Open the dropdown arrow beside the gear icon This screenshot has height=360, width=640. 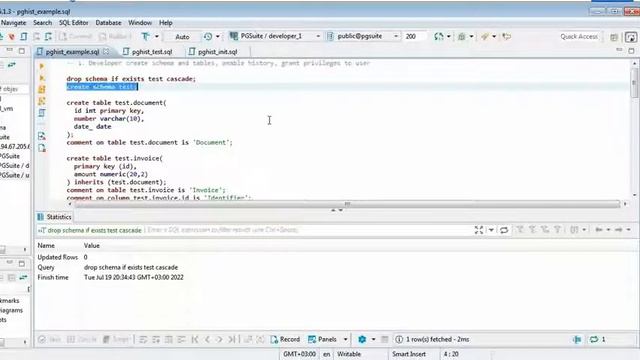(x=373, y=339)
